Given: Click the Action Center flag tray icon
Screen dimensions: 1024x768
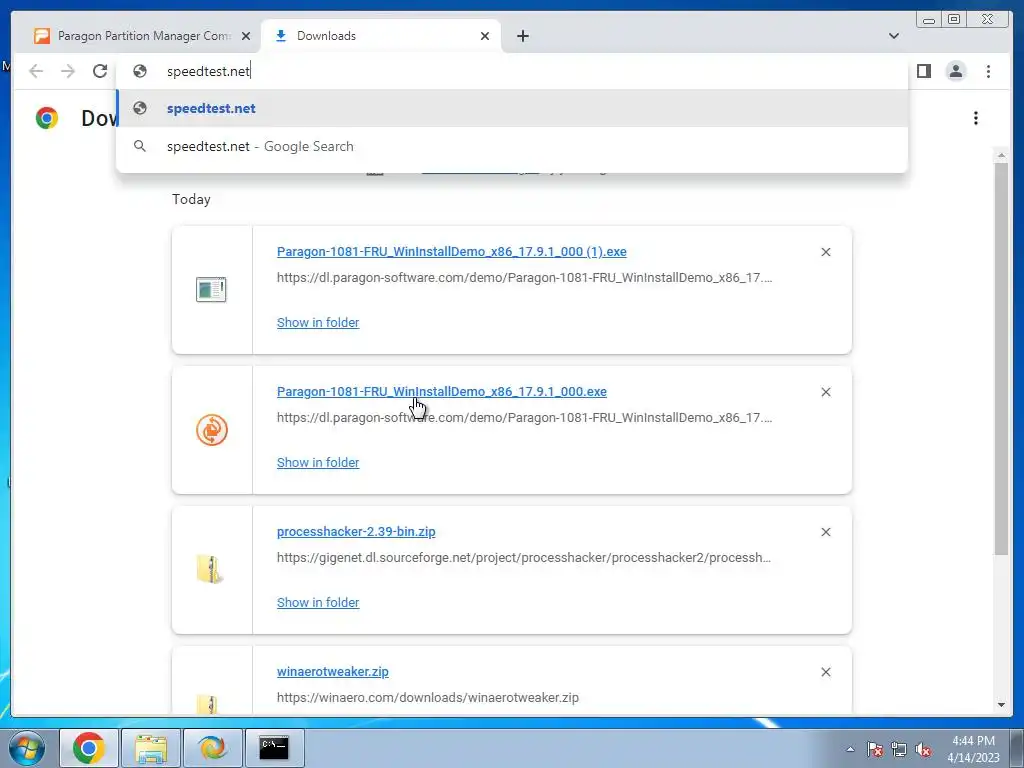Looking at the screenshot, I should click(875, 750).
